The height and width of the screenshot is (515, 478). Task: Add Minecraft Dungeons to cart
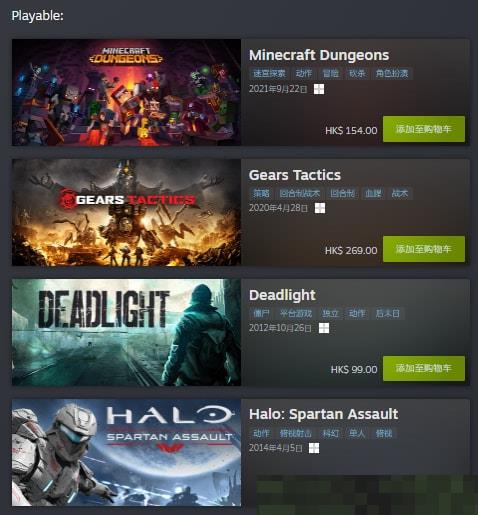[x=424, y=129]
